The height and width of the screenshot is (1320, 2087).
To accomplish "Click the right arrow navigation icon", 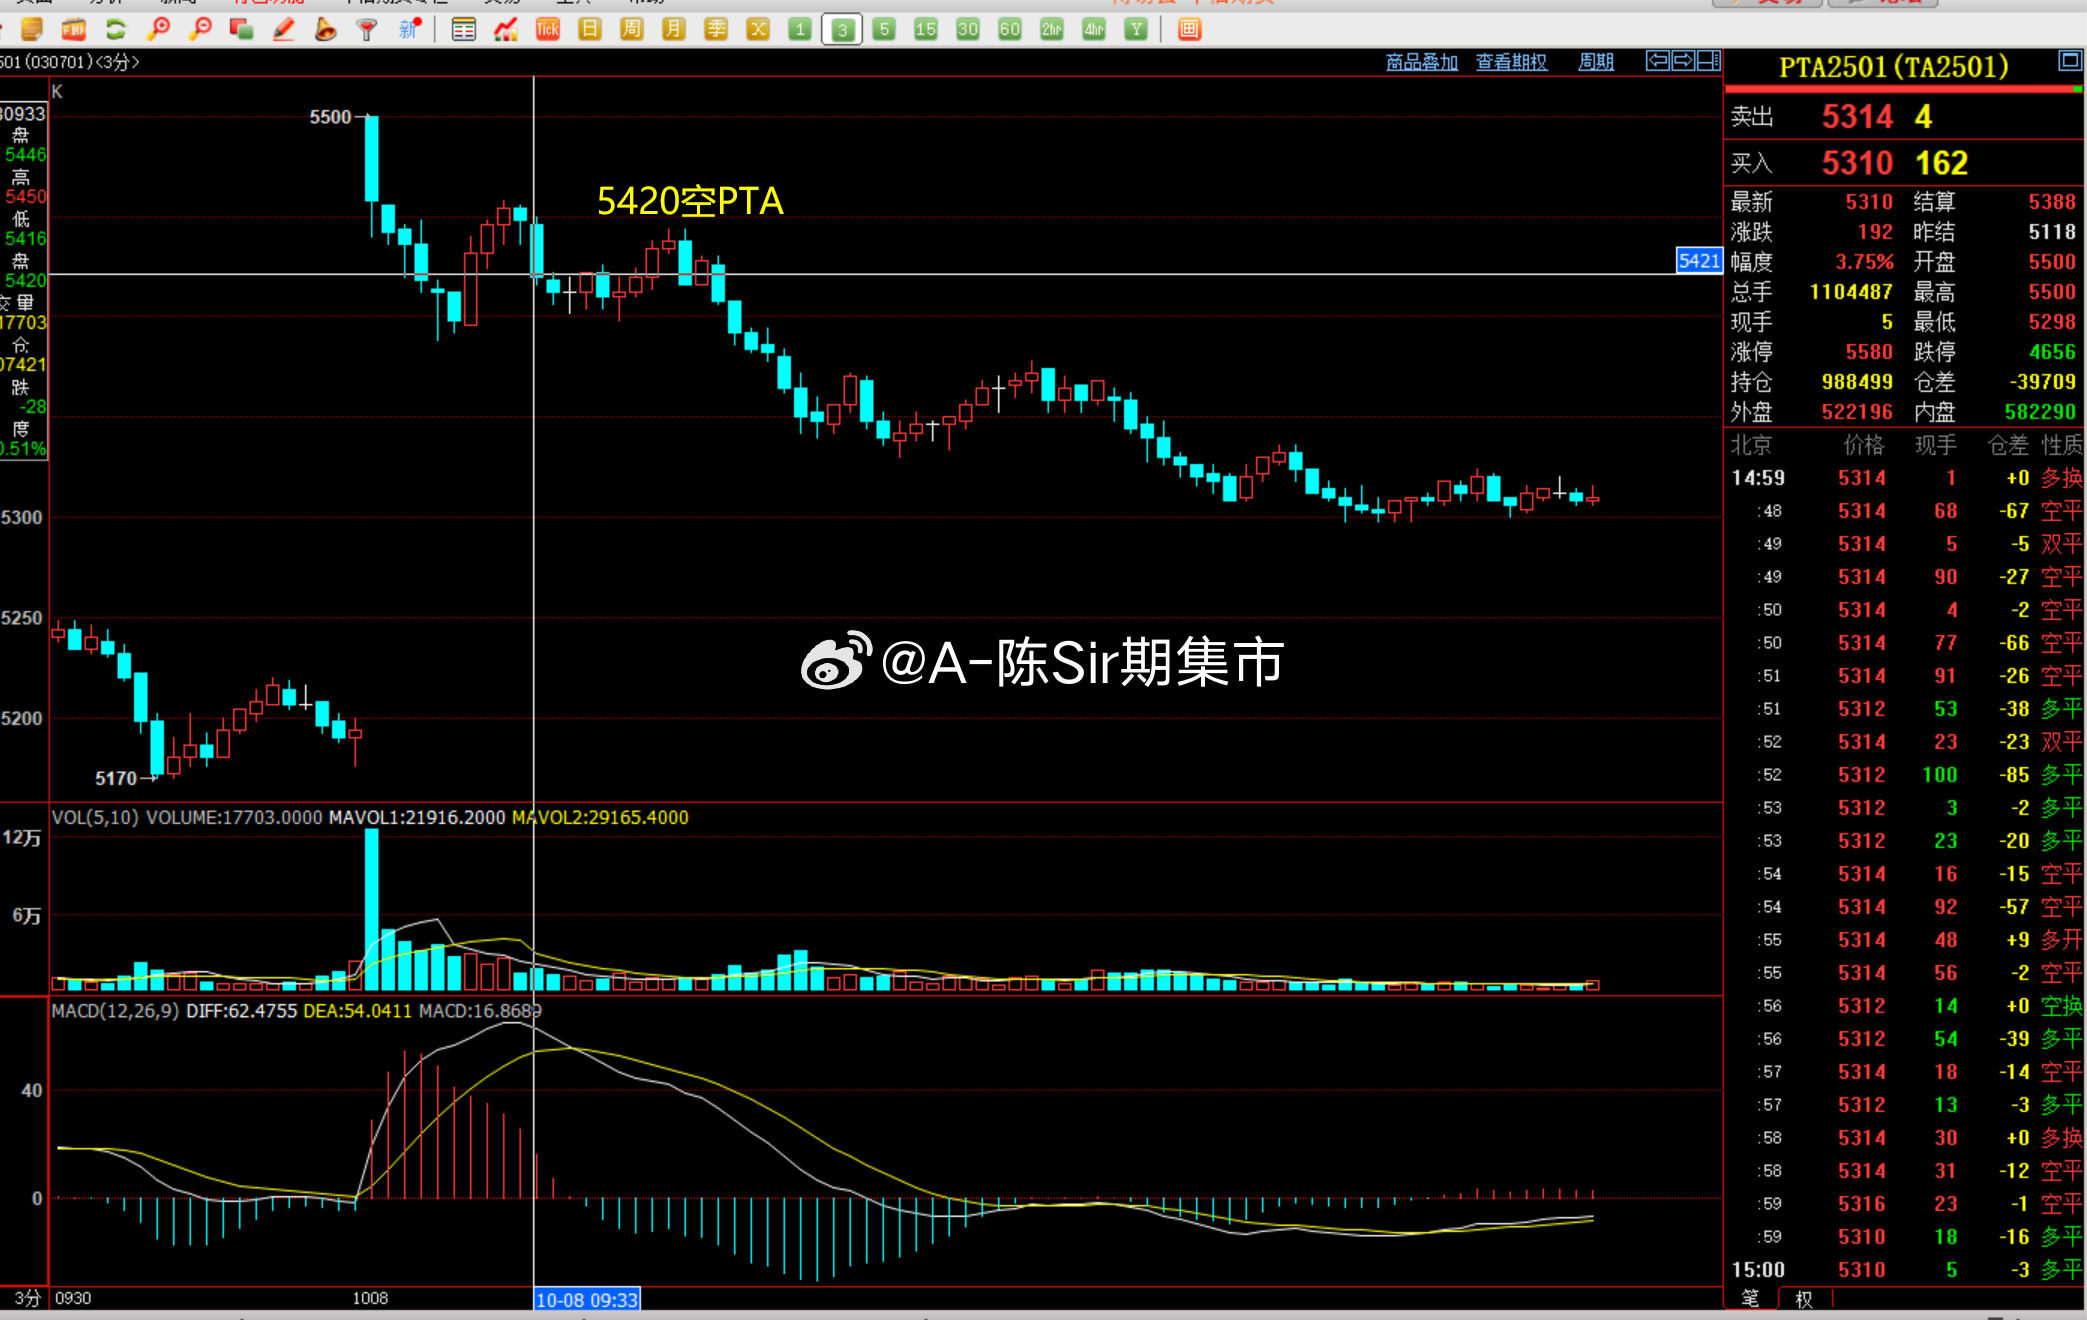I will 1683,61.
